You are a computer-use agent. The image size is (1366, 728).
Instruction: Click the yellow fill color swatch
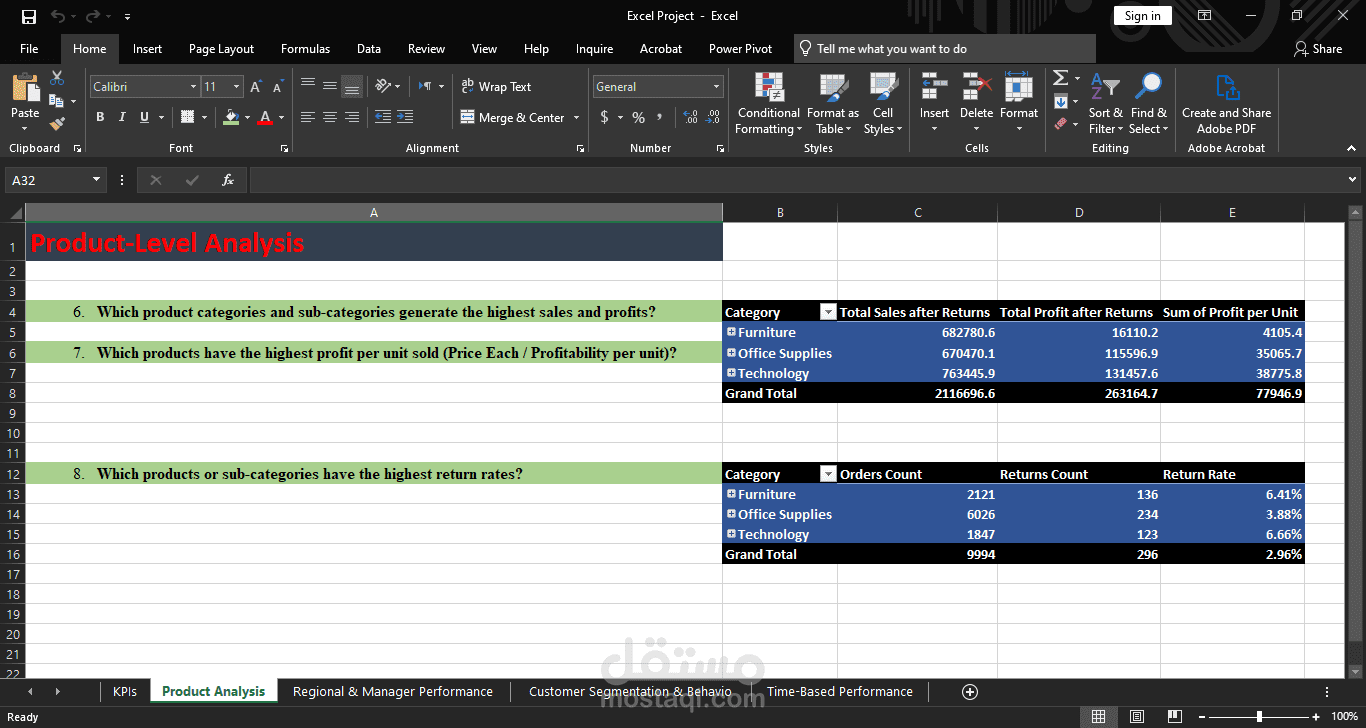click(231, 117)
